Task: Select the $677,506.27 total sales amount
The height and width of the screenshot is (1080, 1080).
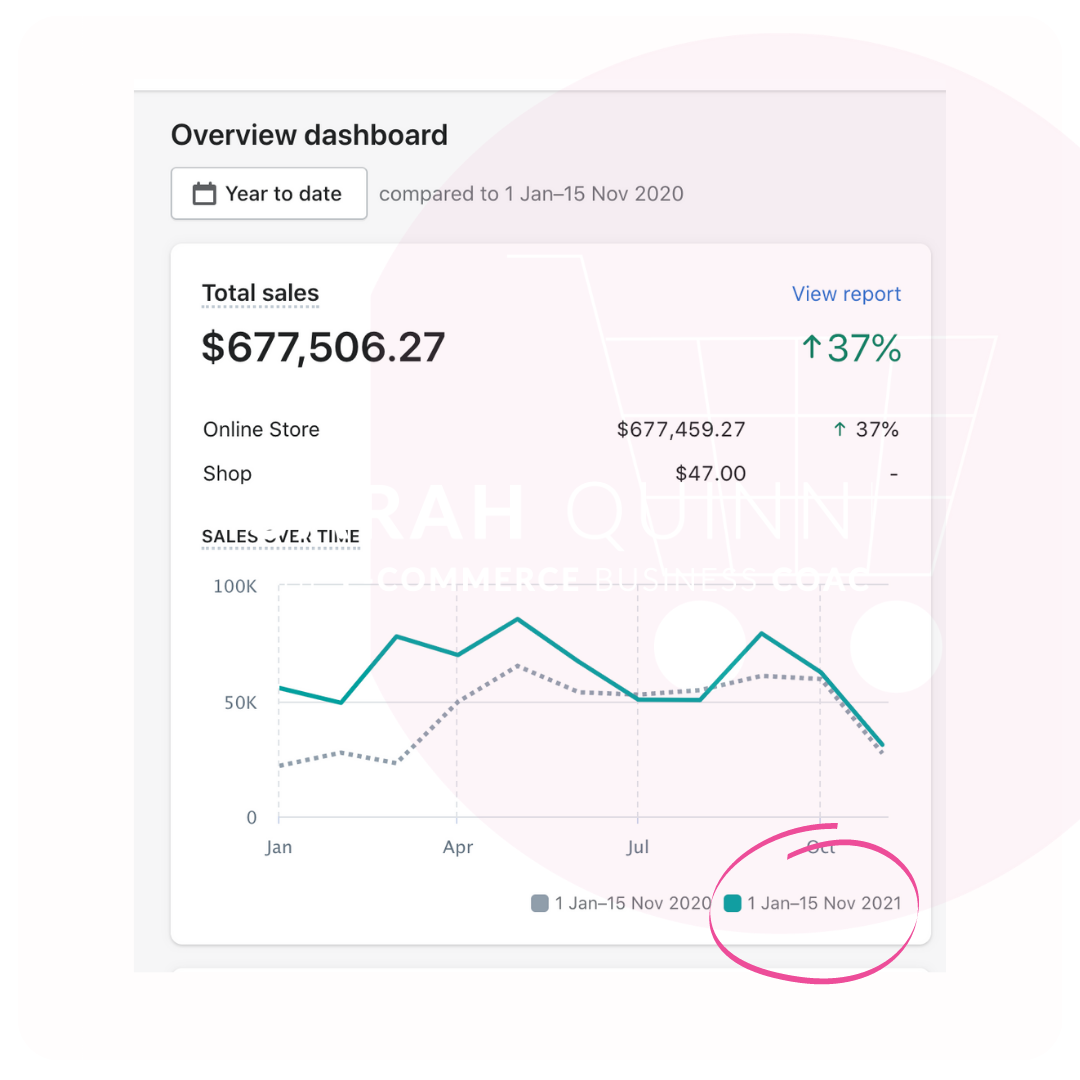Action: (x=323, y=347)
